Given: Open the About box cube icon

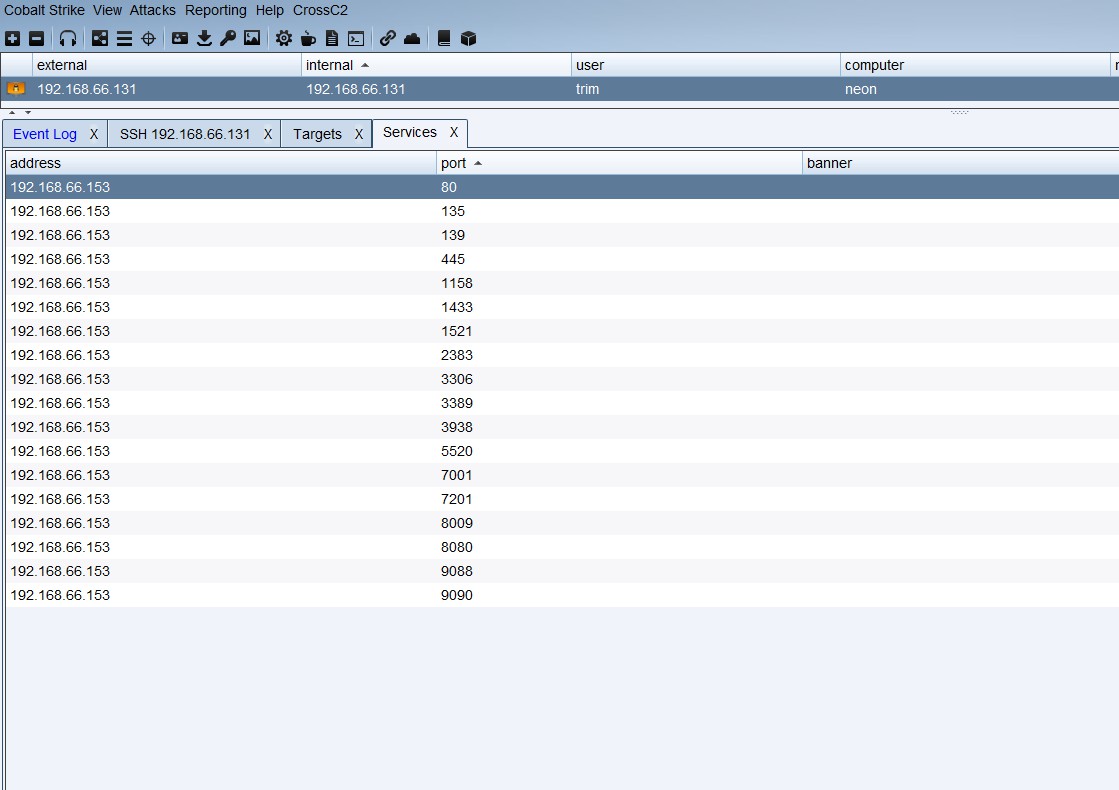Looking at the screenshot, I should (466, 38).
